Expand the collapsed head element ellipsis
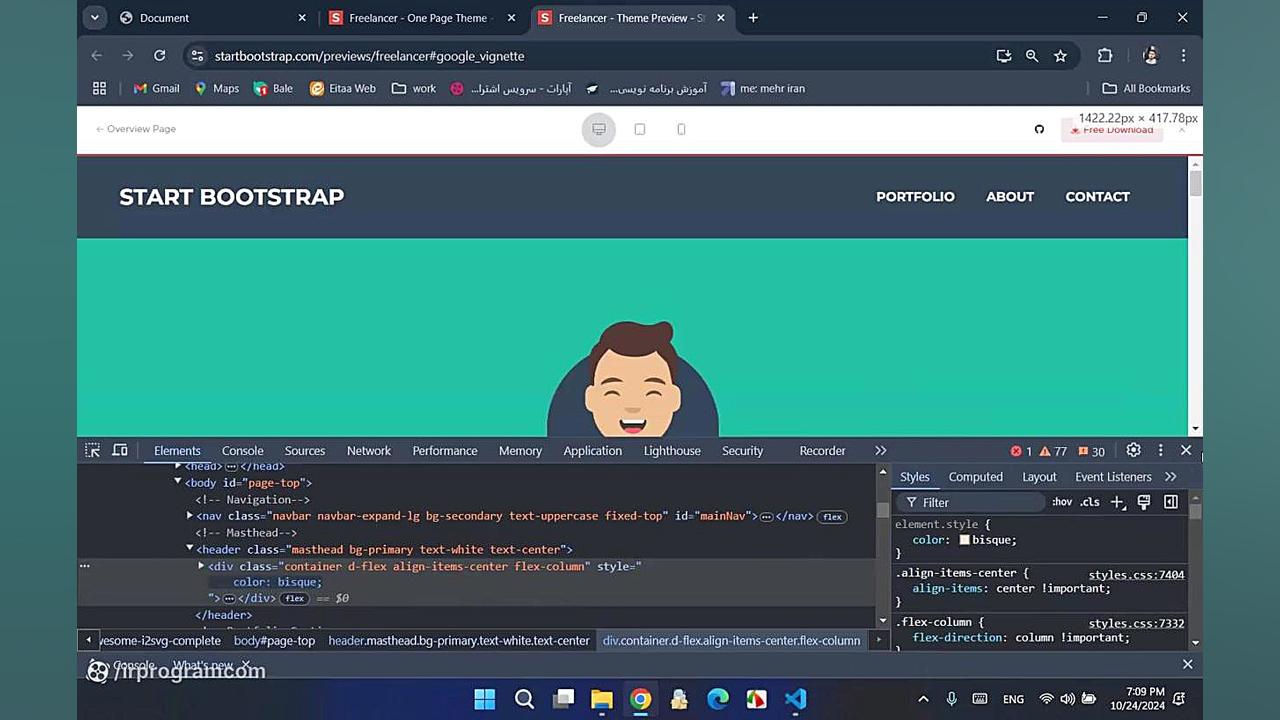The height and width of the screenshot is (720, 1280). [x=231, y=467]
